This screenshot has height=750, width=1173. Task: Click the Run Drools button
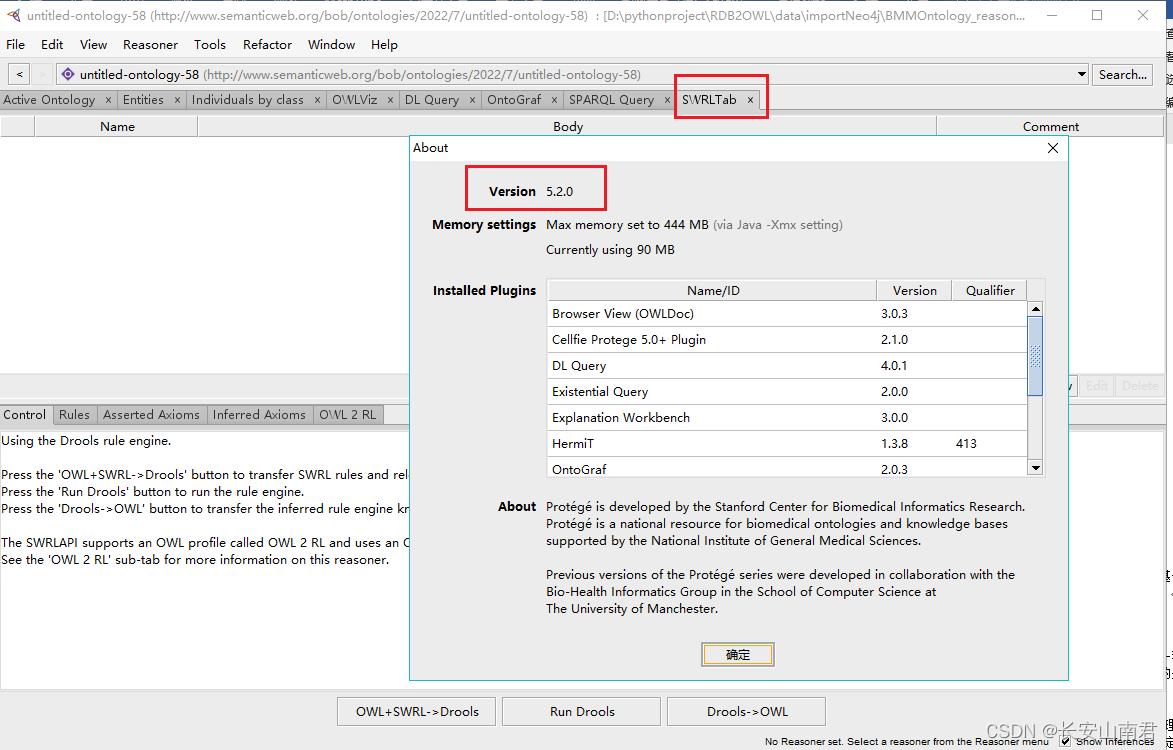(581, 712)
